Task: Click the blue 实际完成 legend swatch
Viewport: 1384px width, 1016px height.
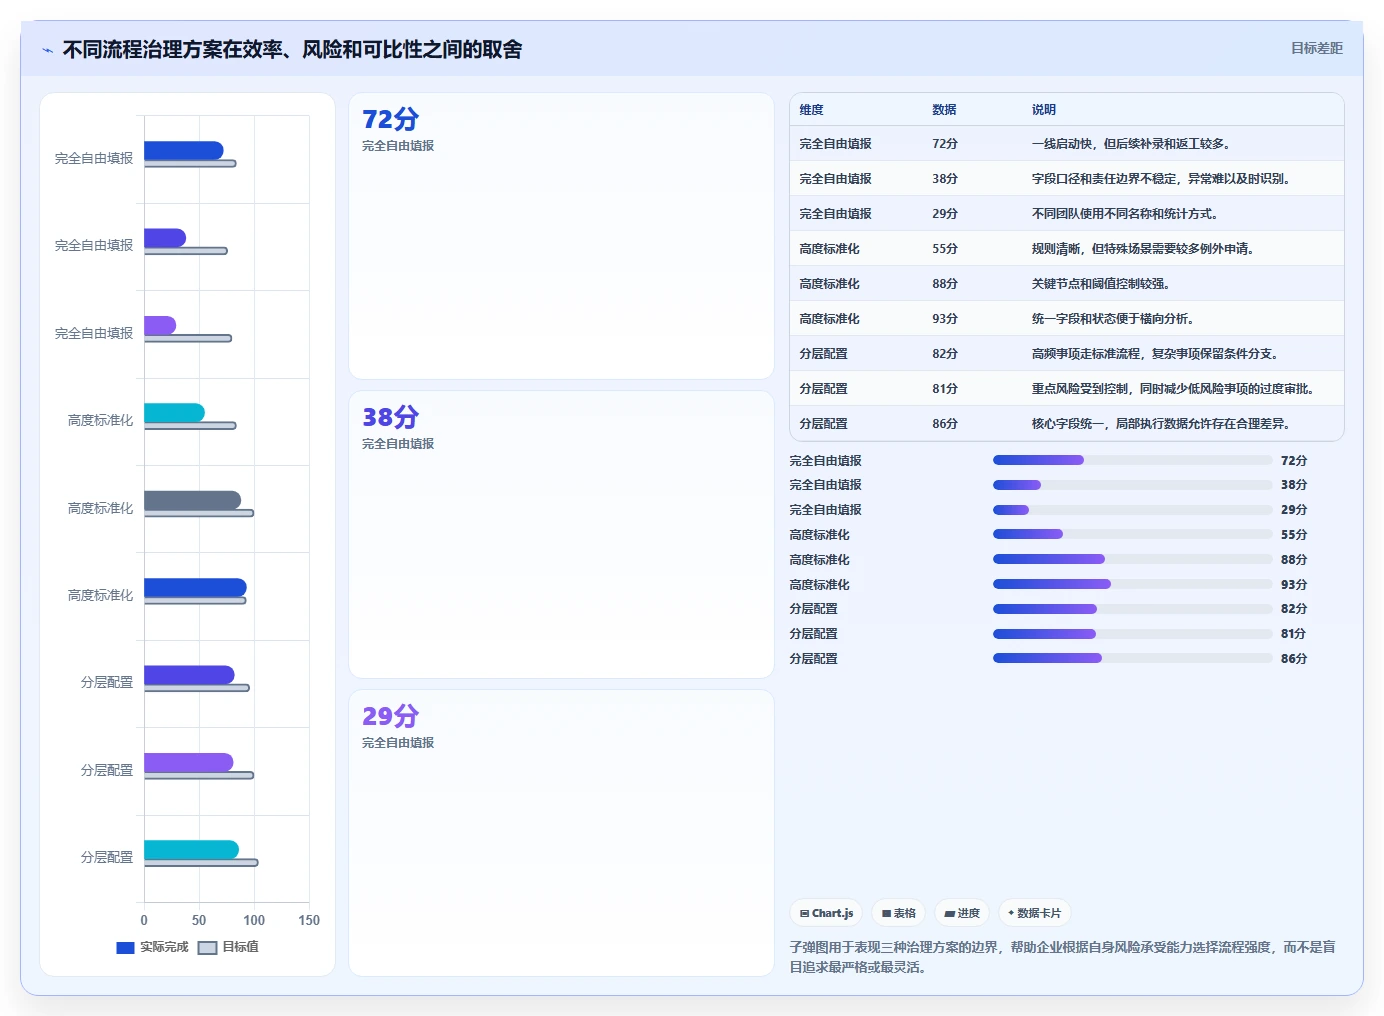Action: (x=125, y=948)
